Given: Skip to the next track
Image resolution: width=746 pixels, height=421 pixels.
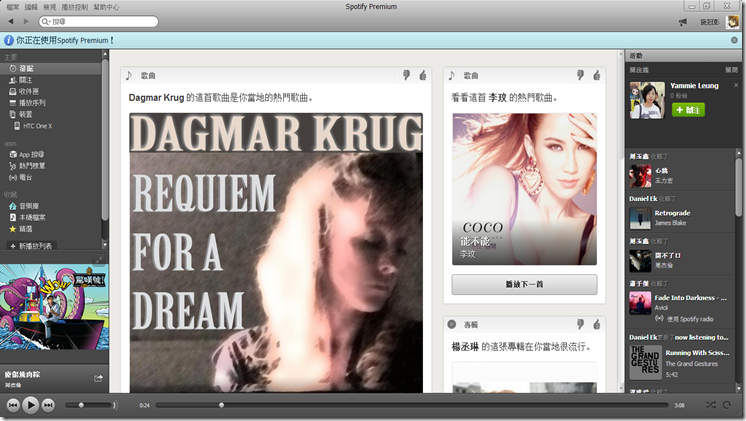Looking at the screenshot, I should click(x=48, y=405).
